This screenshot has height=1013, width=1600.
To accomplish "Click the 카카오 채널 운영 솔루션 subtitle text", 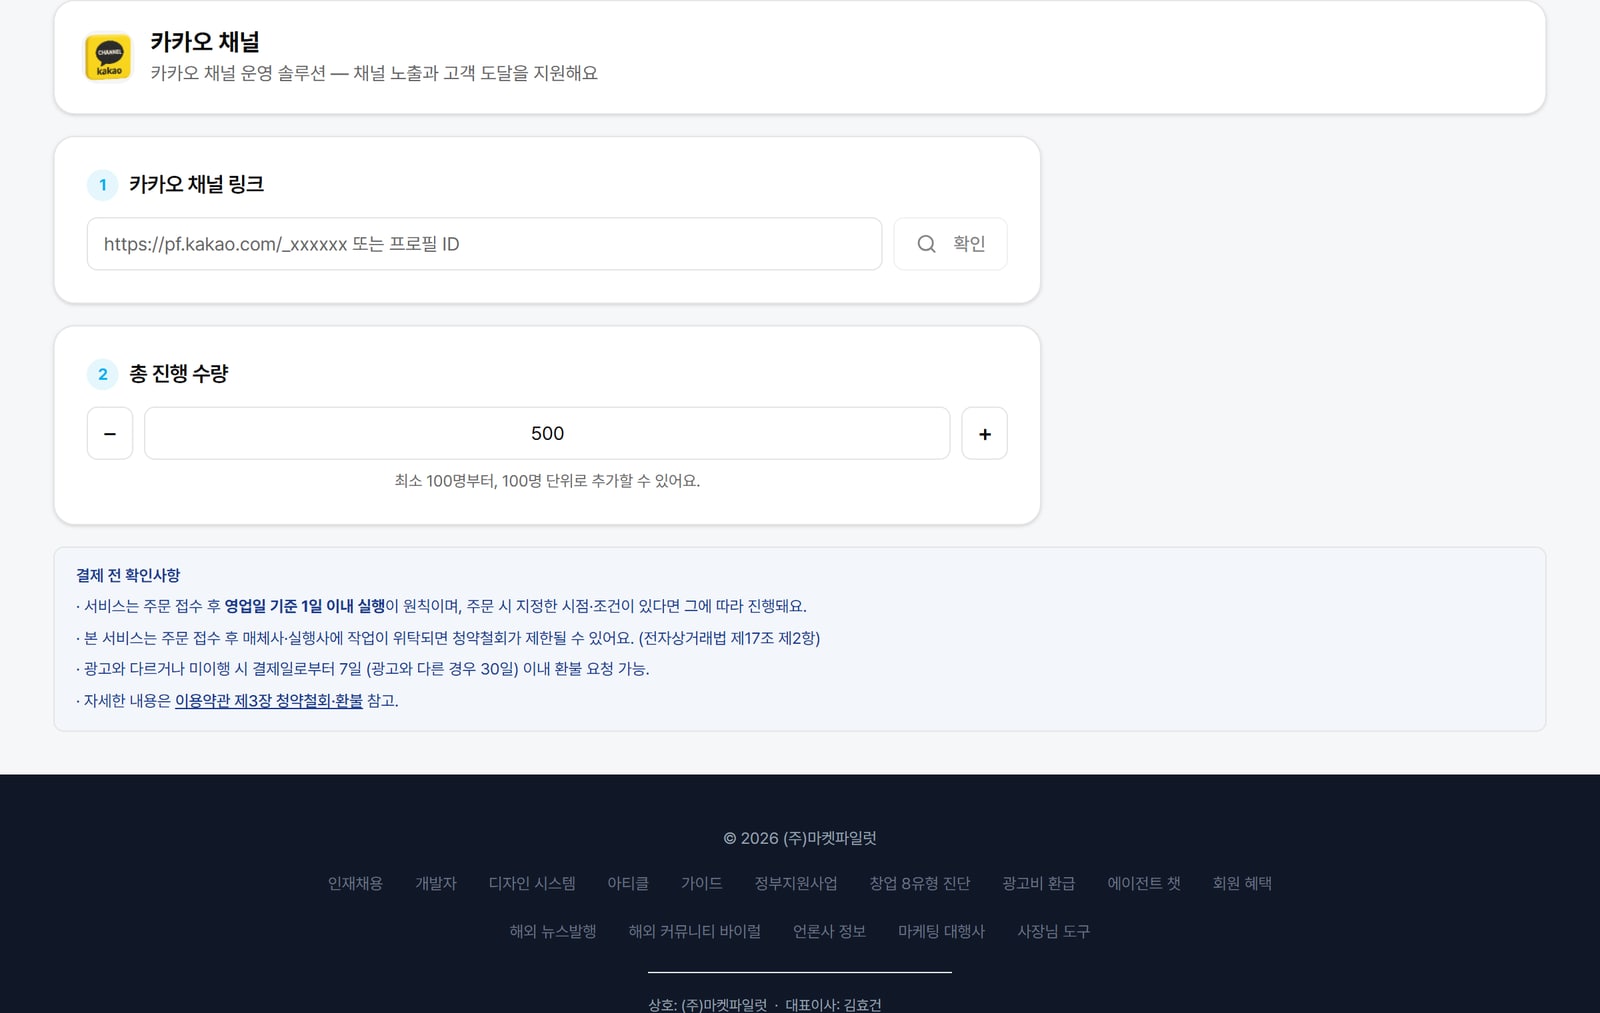I will tap(374, 73).
